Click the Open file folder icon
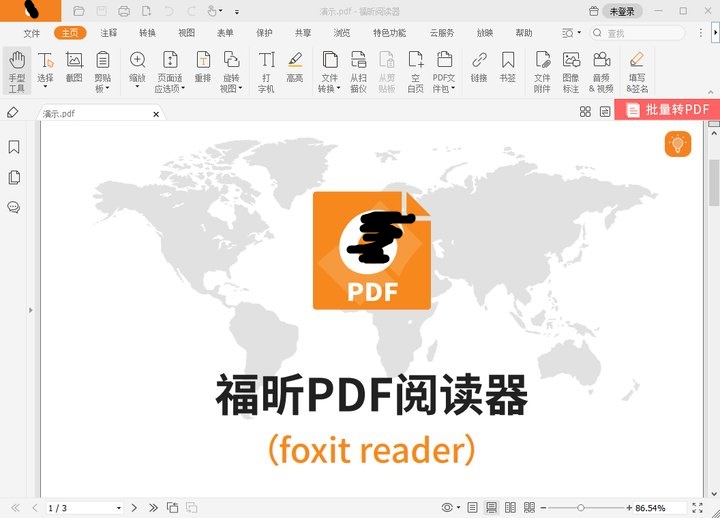720x518 pixels. (x=79, y=11)
